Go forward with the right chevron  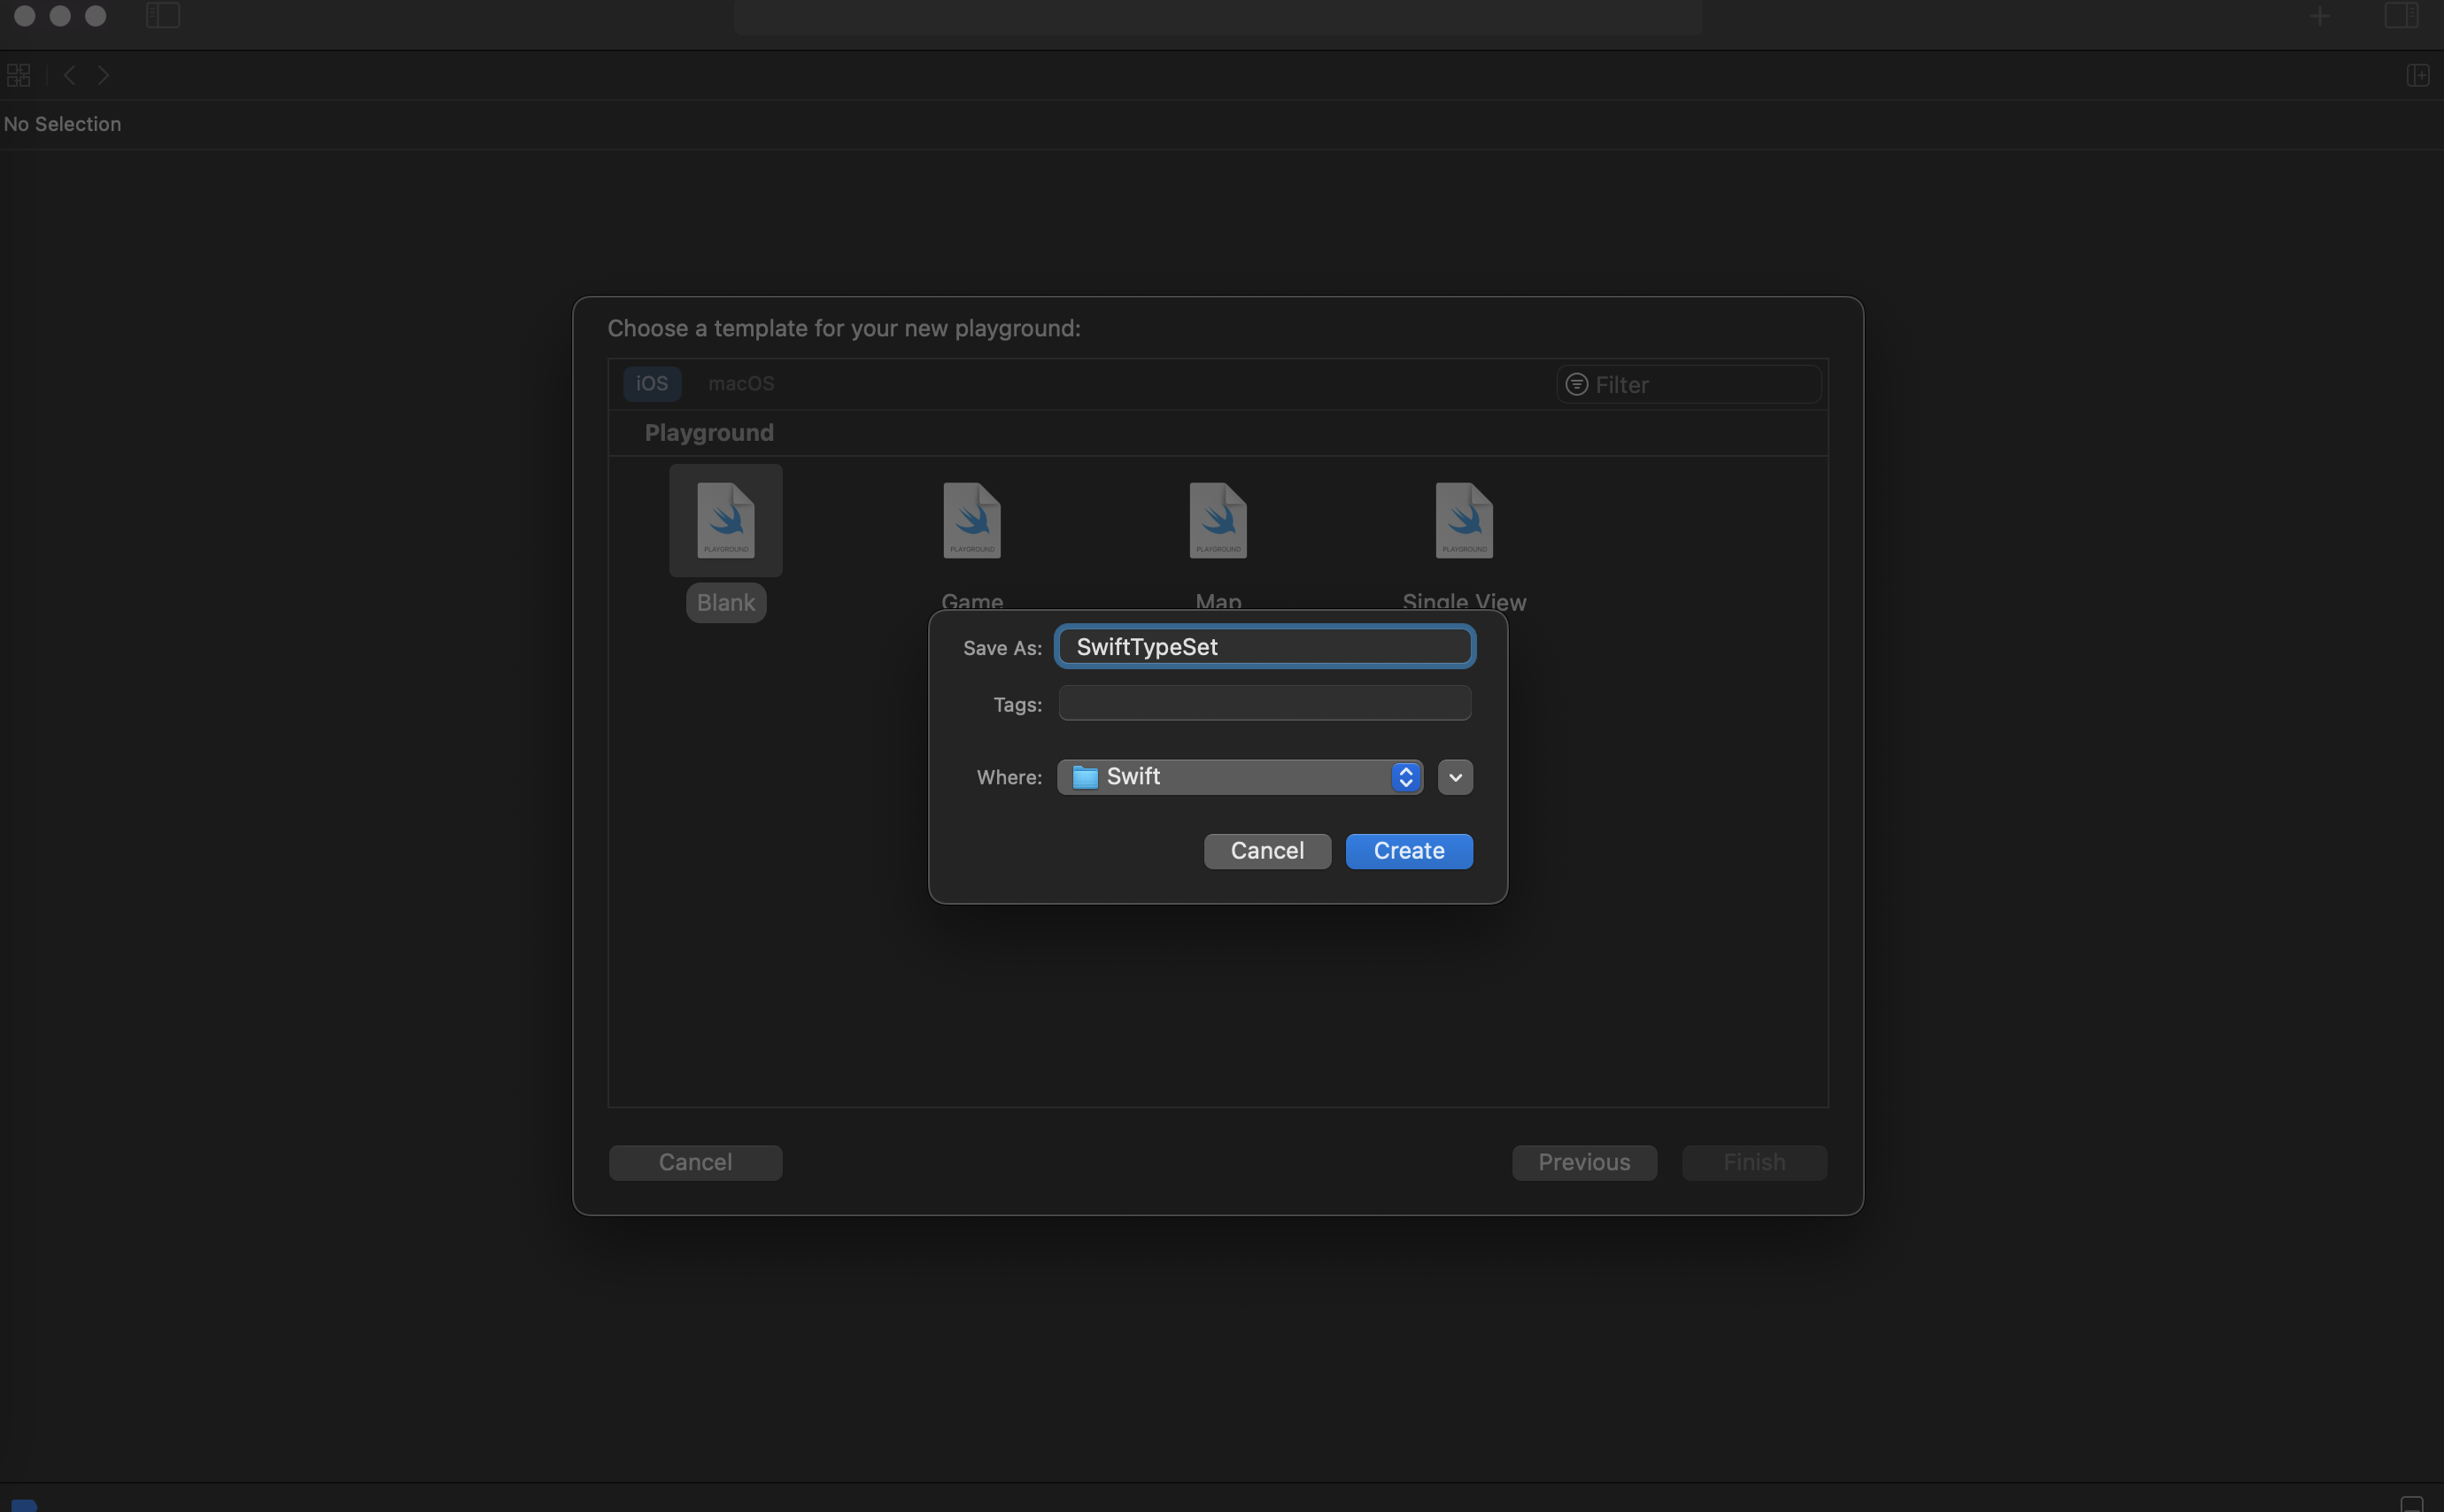point(104,75)
